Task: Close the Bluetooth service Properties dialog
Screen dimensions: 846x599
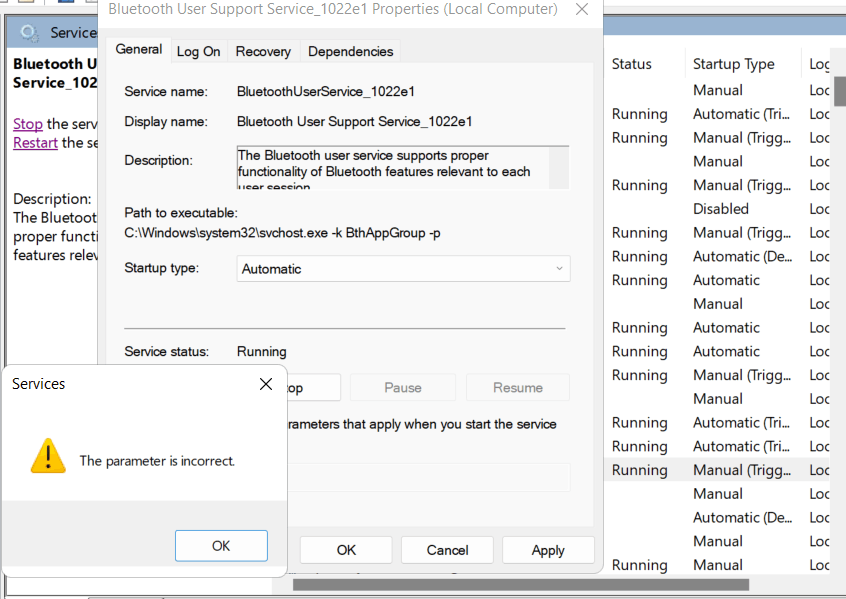Action: tap(582, 9)
